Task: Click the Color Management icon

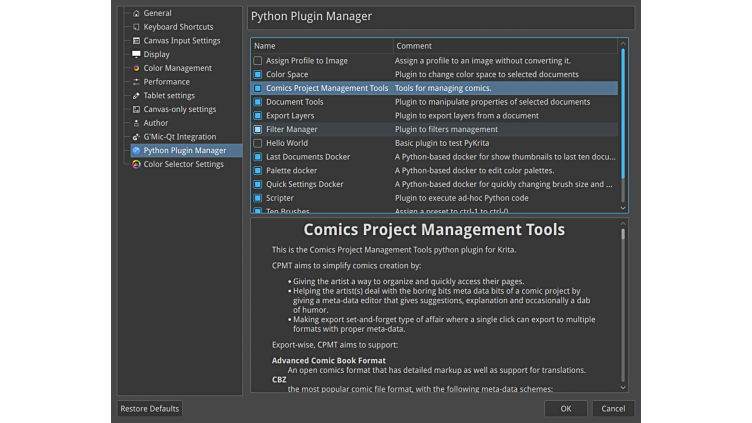Action: tap(136, 68)
